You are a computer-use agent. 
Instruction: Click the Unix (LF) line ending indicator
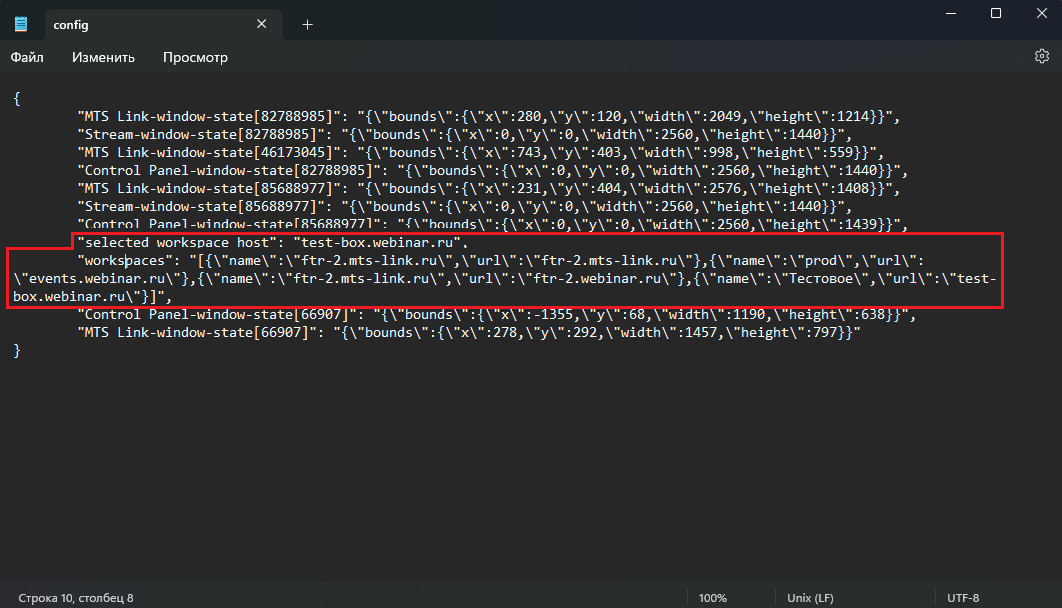coord(810,598)
